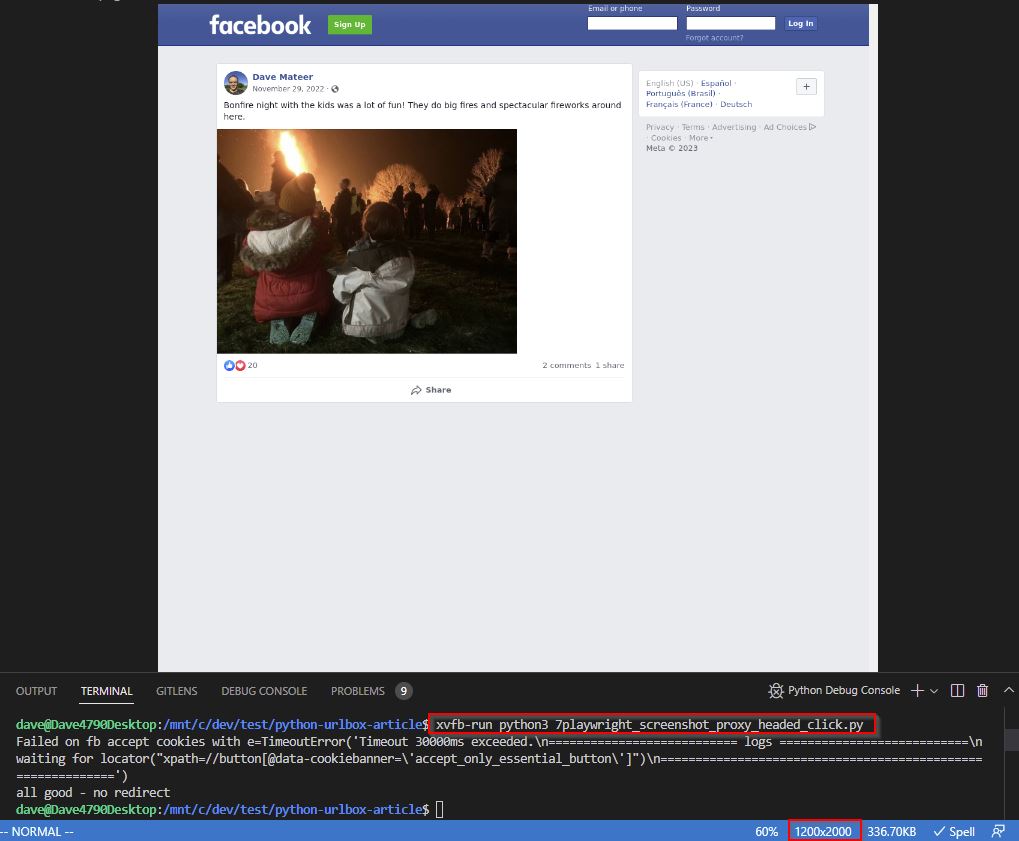This screenshot has width=1019, height=841.
Task: Open the GITLENS panel tab
Action: coord(176,691)
